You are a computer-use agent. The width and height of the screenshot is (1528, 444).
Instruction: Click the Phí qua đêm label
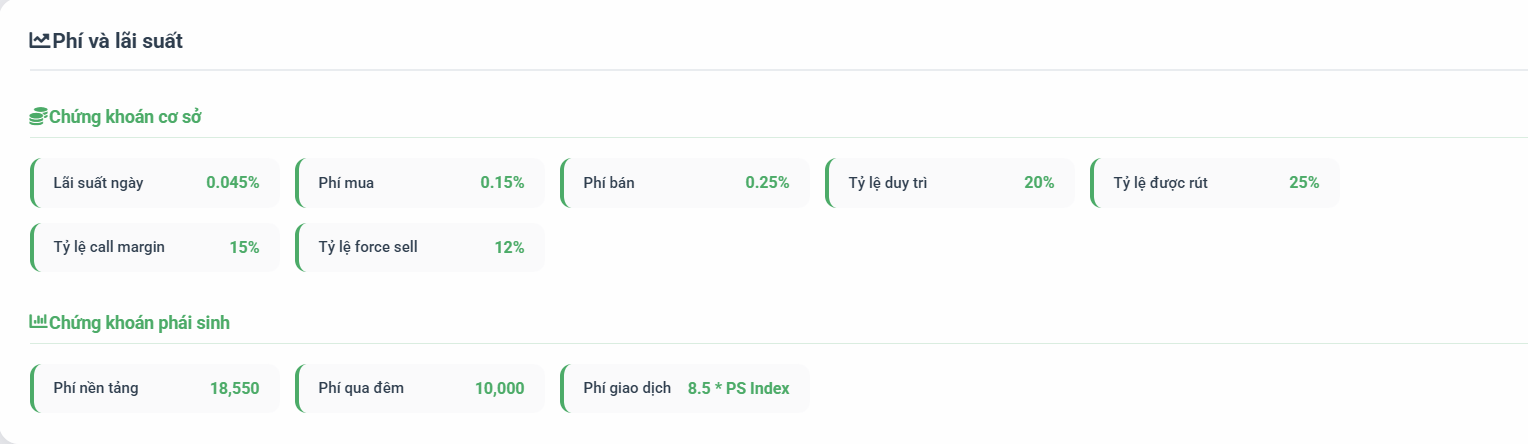pyautogui.click(x=361, y=388)
